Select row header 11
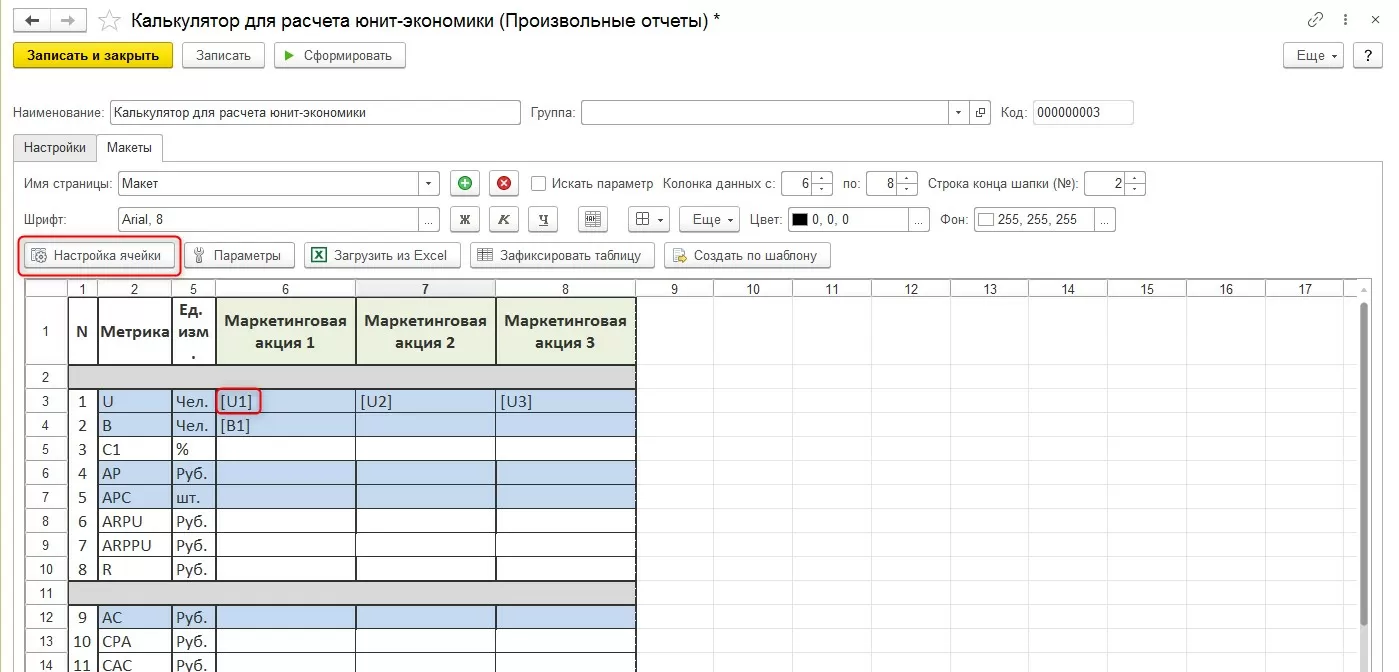Viewport: 1399px width, 672px height. pyautogui.click(x=46, y=593)
